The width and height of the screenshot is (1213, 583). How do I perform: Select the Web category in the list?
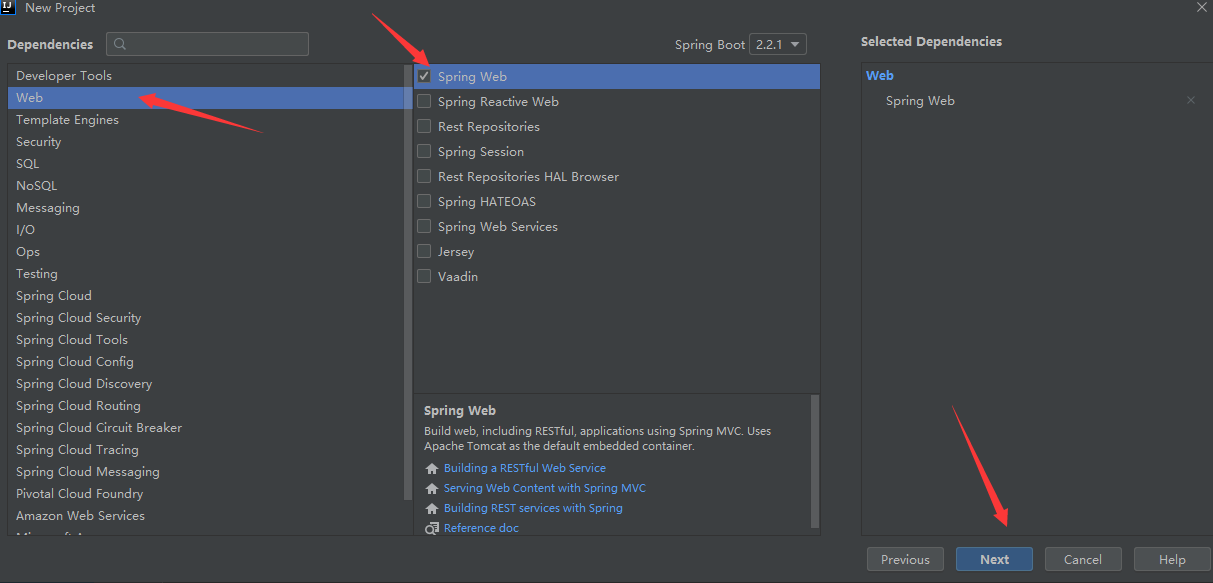coord(205,98)
